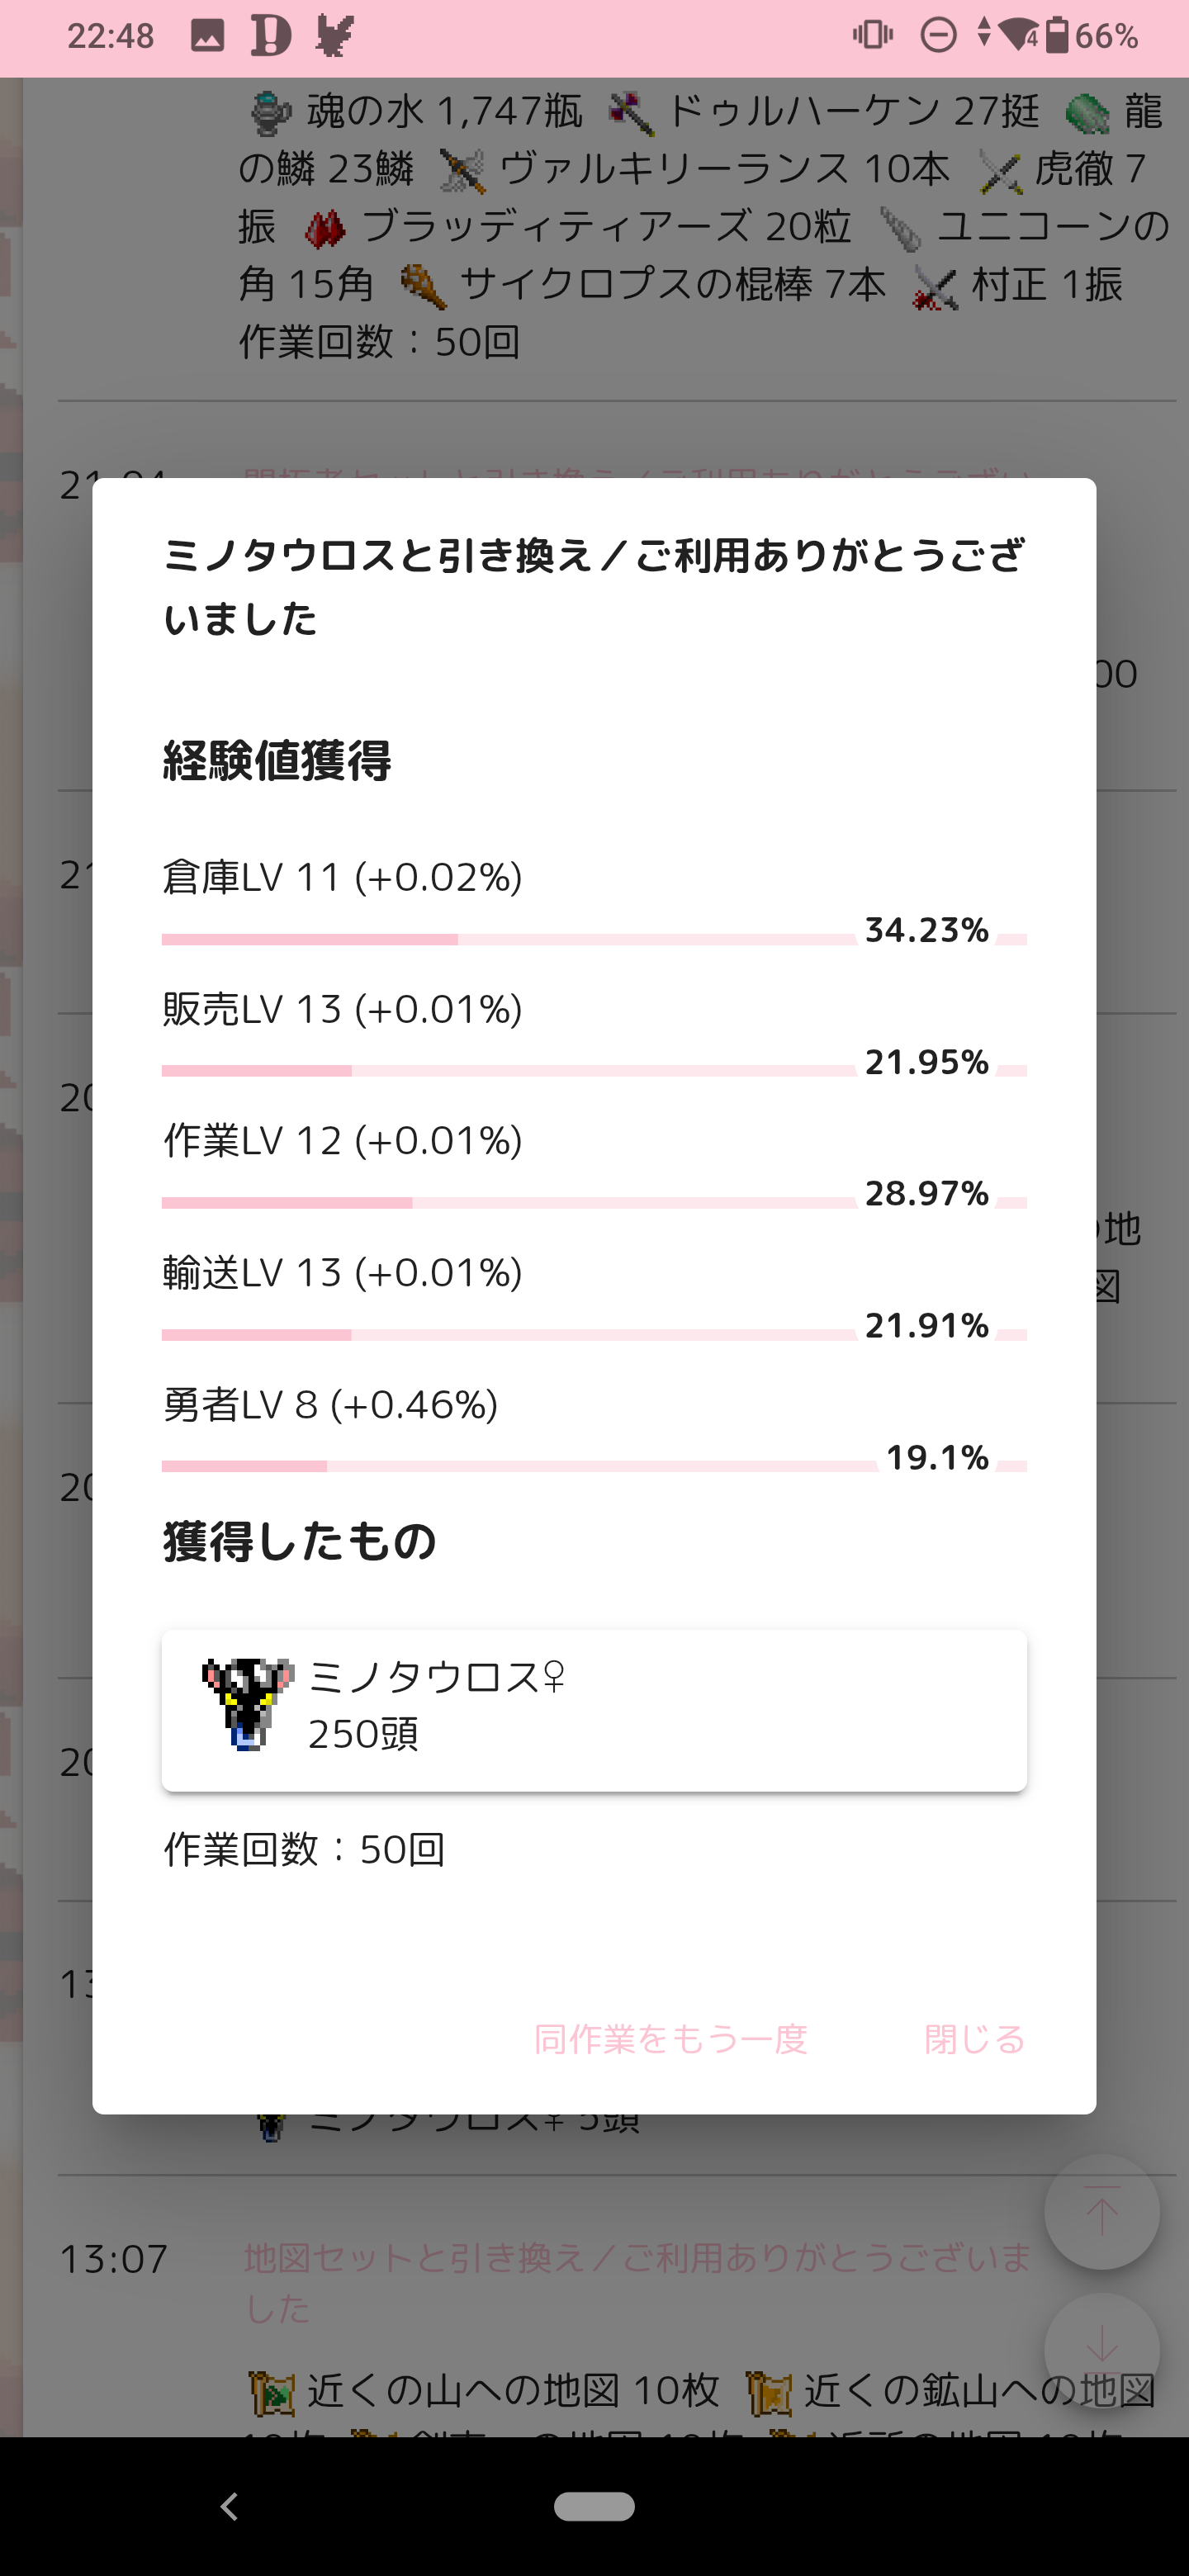Tap the Android home pill
Viewport: 1189px width, 2576px height.
[594, 2506]
